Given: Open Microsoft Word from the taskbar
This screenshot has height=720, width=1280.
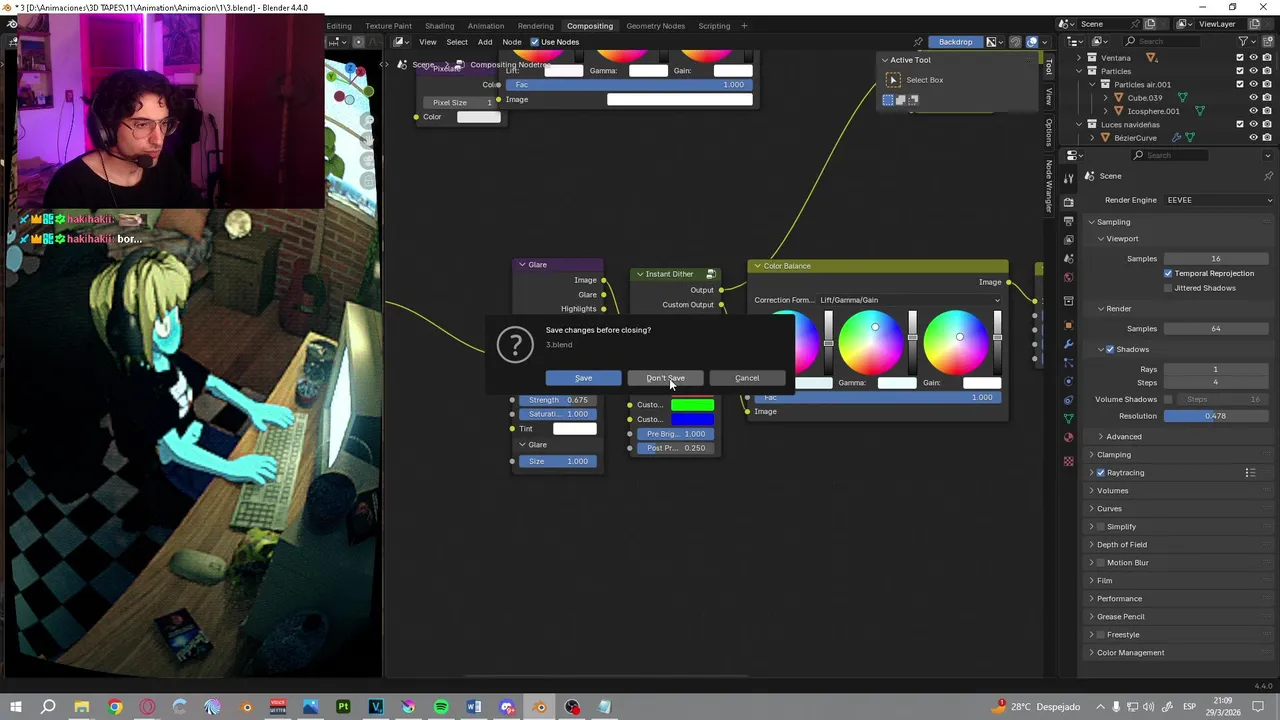Looking at the screenshot, I should (x=474, y=707).
